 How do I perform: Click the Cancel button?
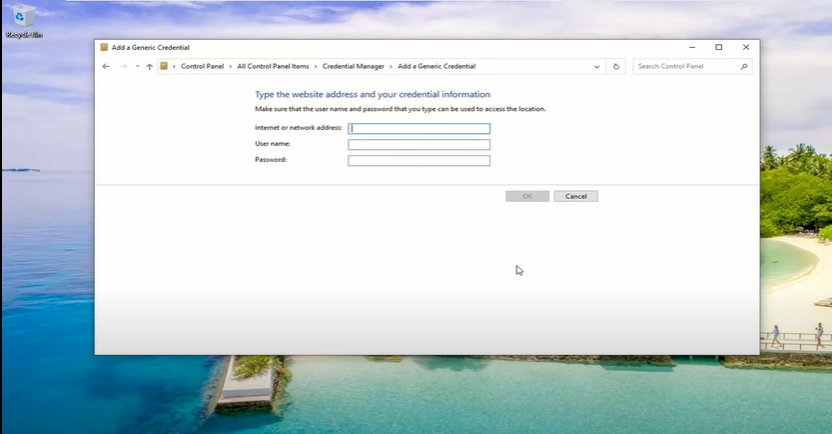click(x=576, y=196)
